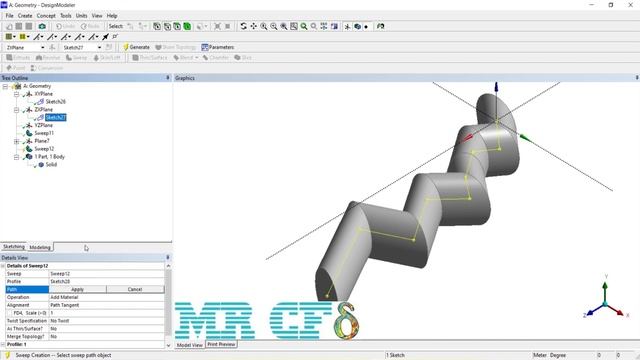Click the Sweep tool in toolbar

pos(76,58)
